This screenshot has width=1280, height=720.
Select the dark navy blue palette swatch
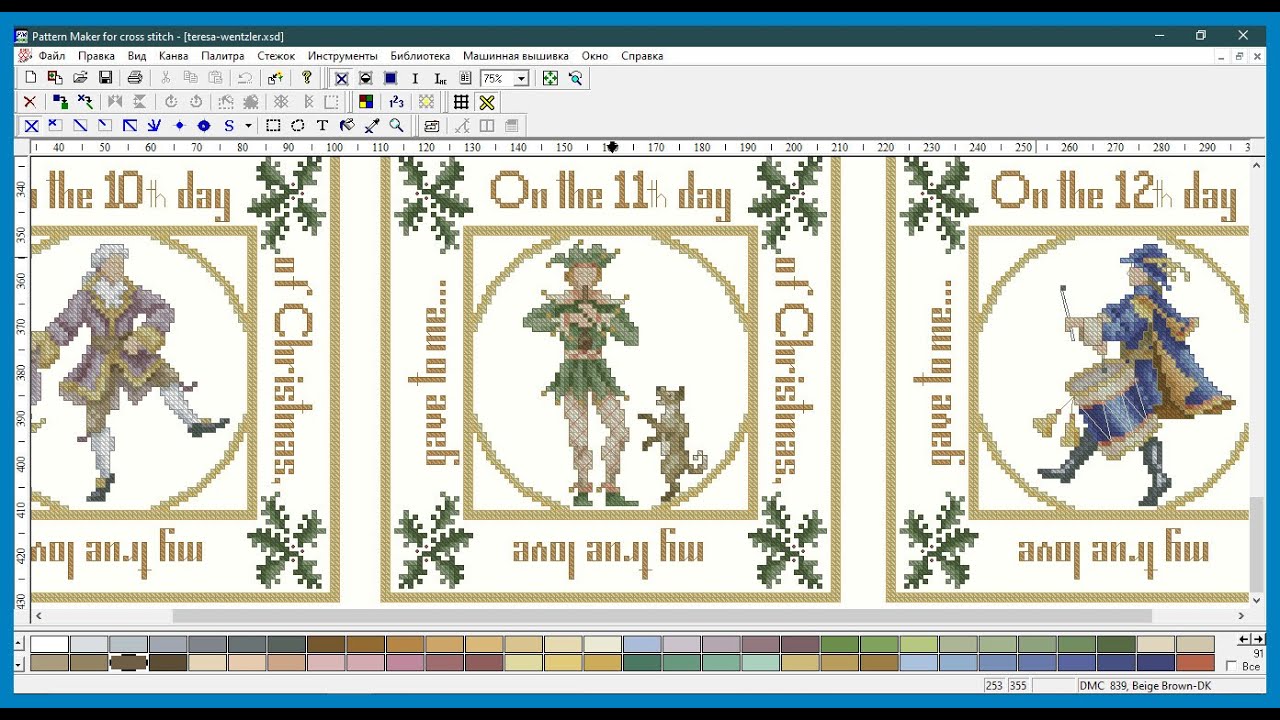click(1155, 662)
